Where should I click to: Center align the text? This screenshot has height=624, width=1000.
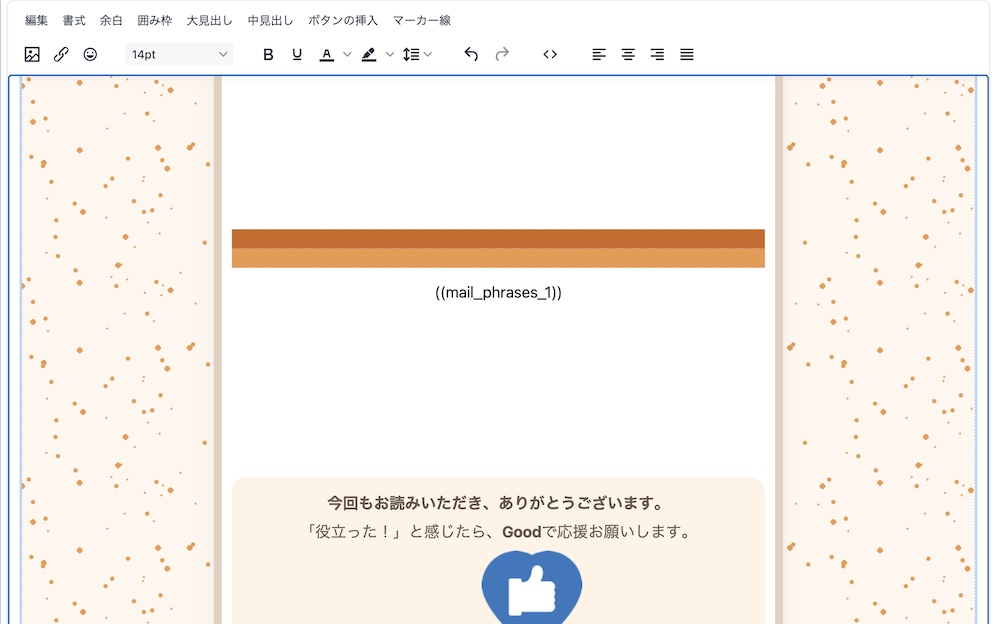click(628, 55)
